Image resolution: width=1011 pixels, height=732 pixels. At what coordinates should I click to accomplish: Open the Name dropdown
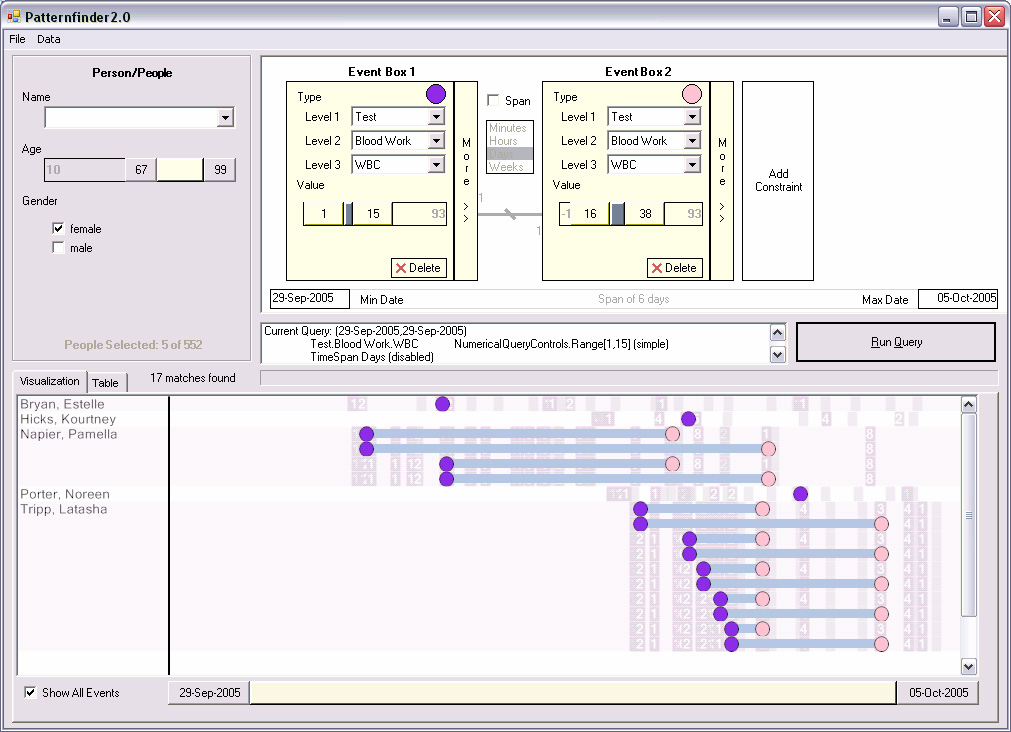tap(225, 117)
